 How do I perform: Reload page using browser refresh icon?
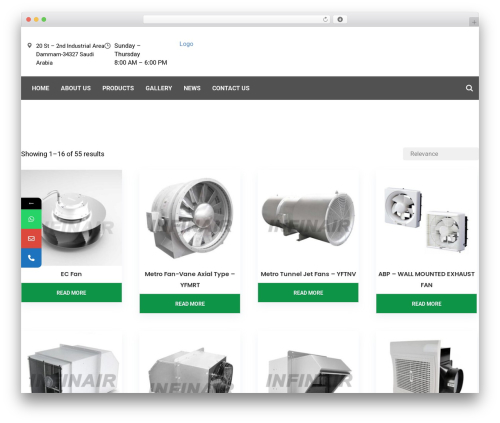325,19
